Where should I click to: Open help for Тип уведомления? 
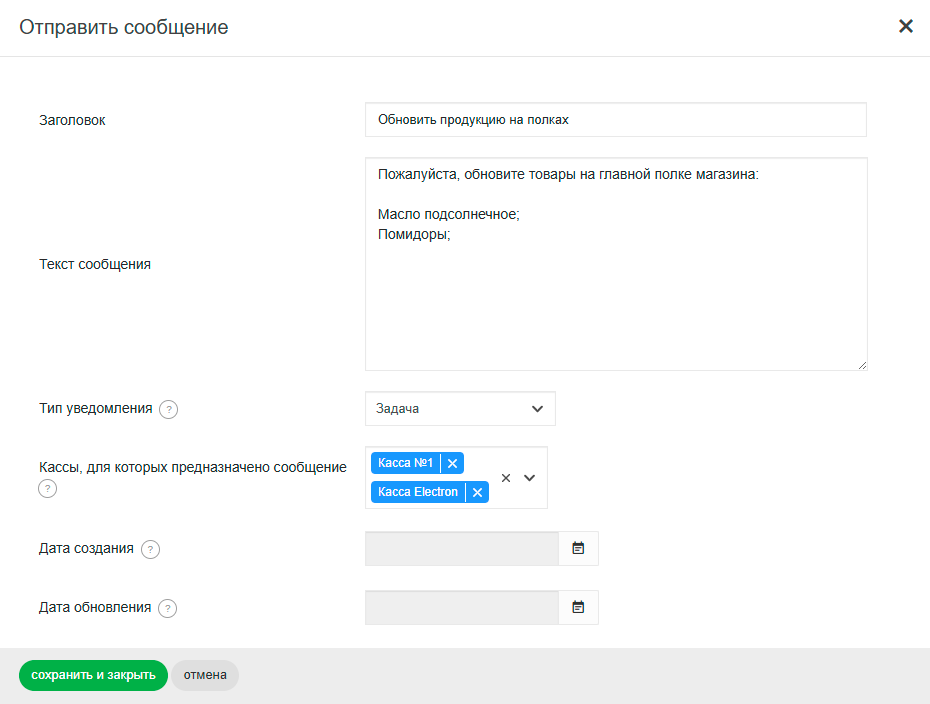168,409
